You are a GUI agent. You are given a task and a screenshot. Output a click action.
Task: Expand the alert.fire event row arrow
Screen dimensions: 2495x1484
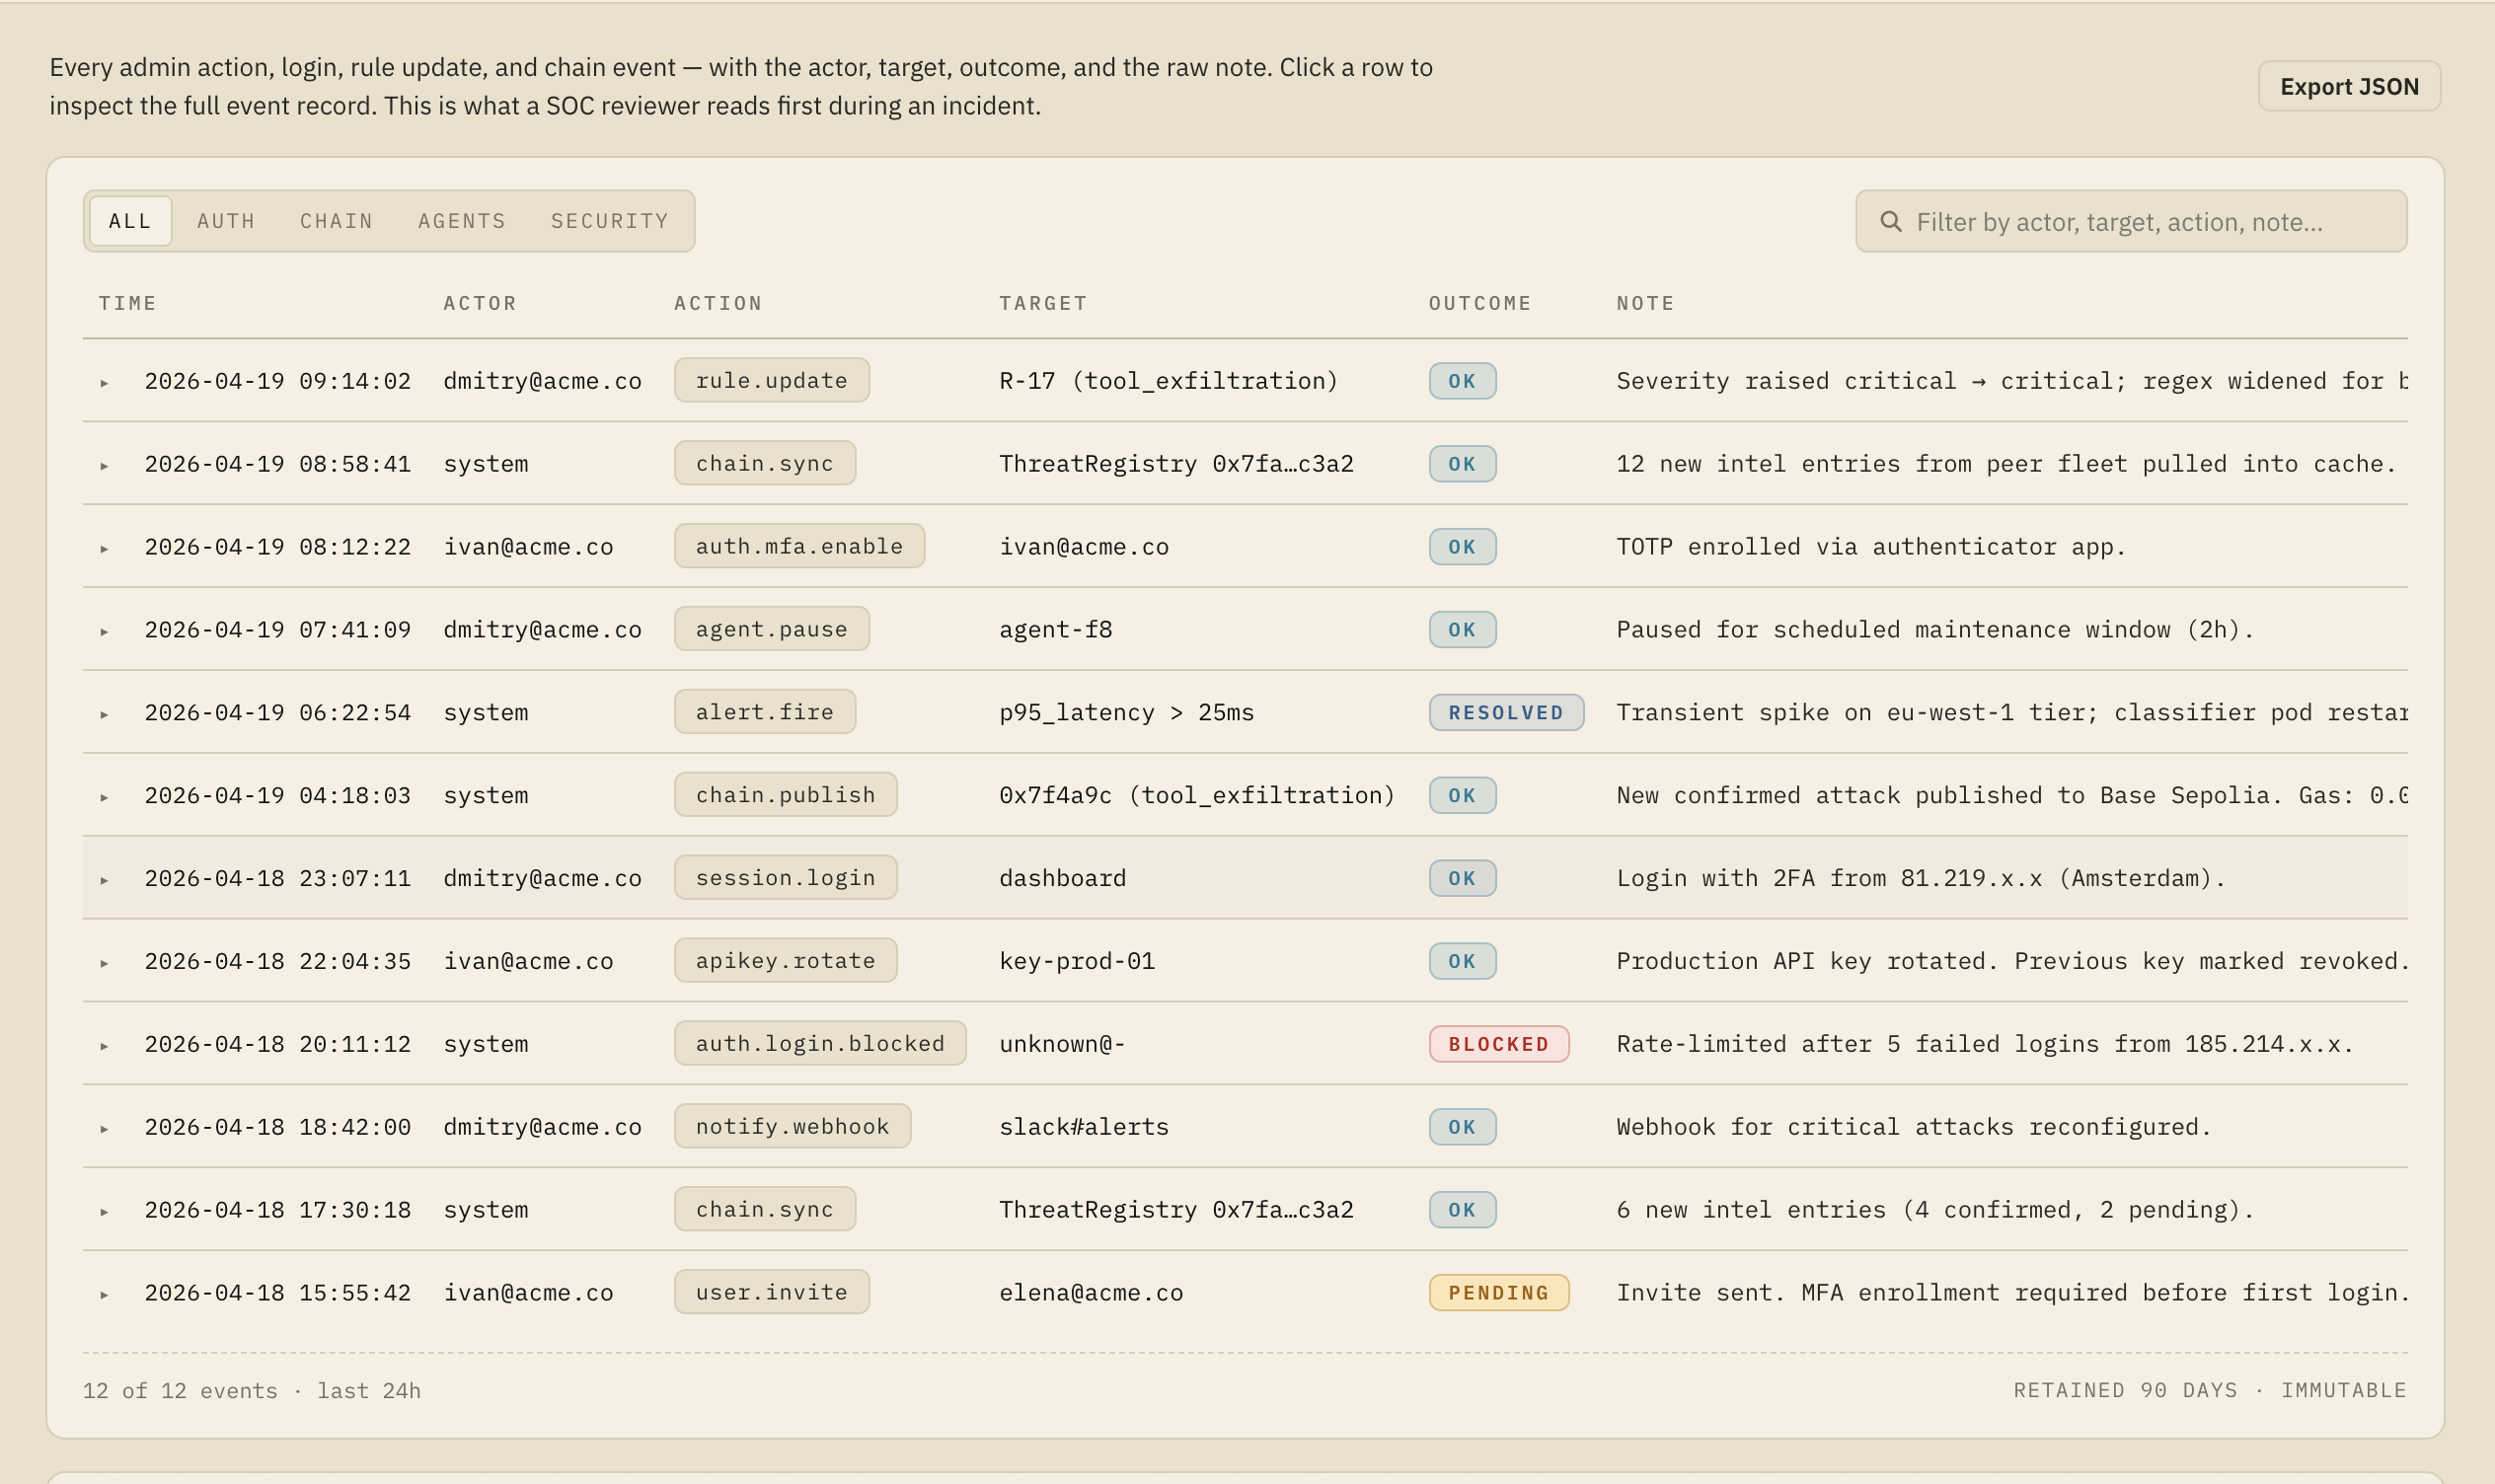(x=104, y=714)
